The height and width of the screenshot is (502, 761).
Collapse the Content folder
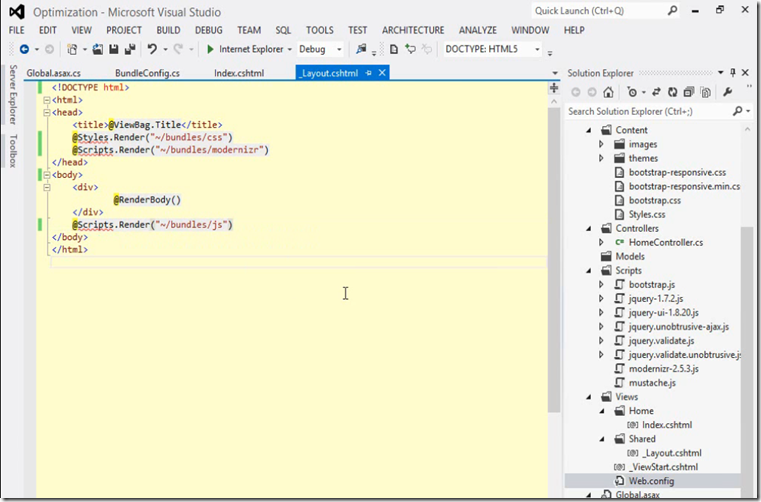coord(588,130)
